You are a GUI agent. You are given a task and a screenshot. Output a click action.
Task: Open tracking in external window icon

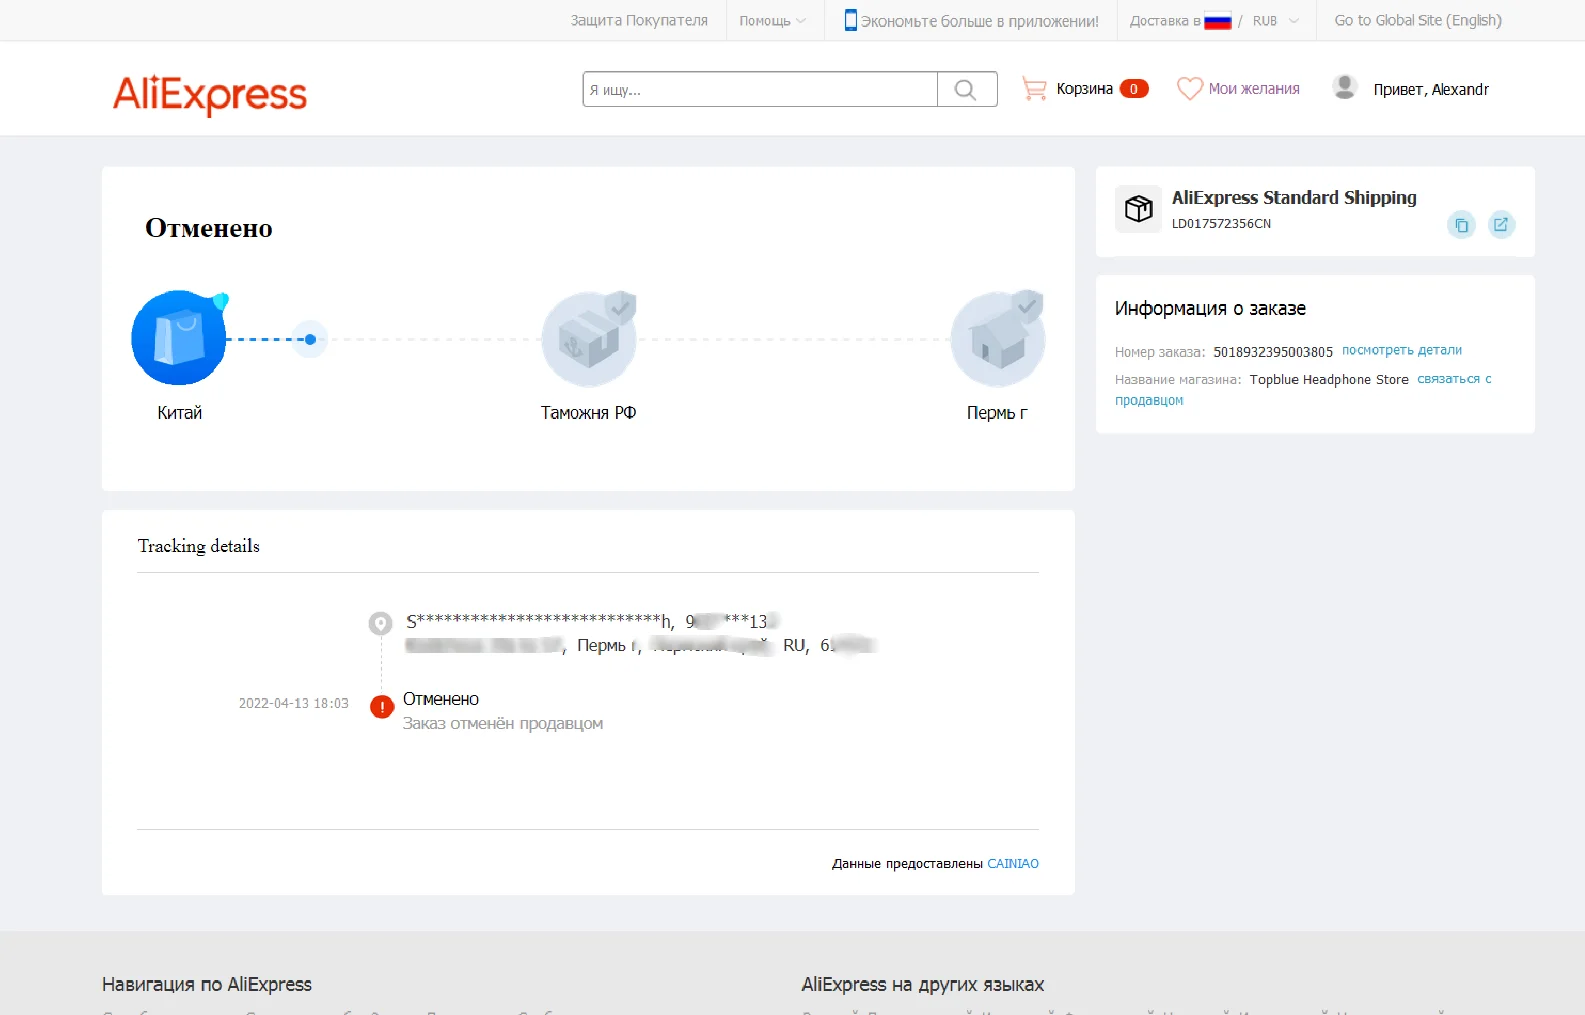point(1501,224)
